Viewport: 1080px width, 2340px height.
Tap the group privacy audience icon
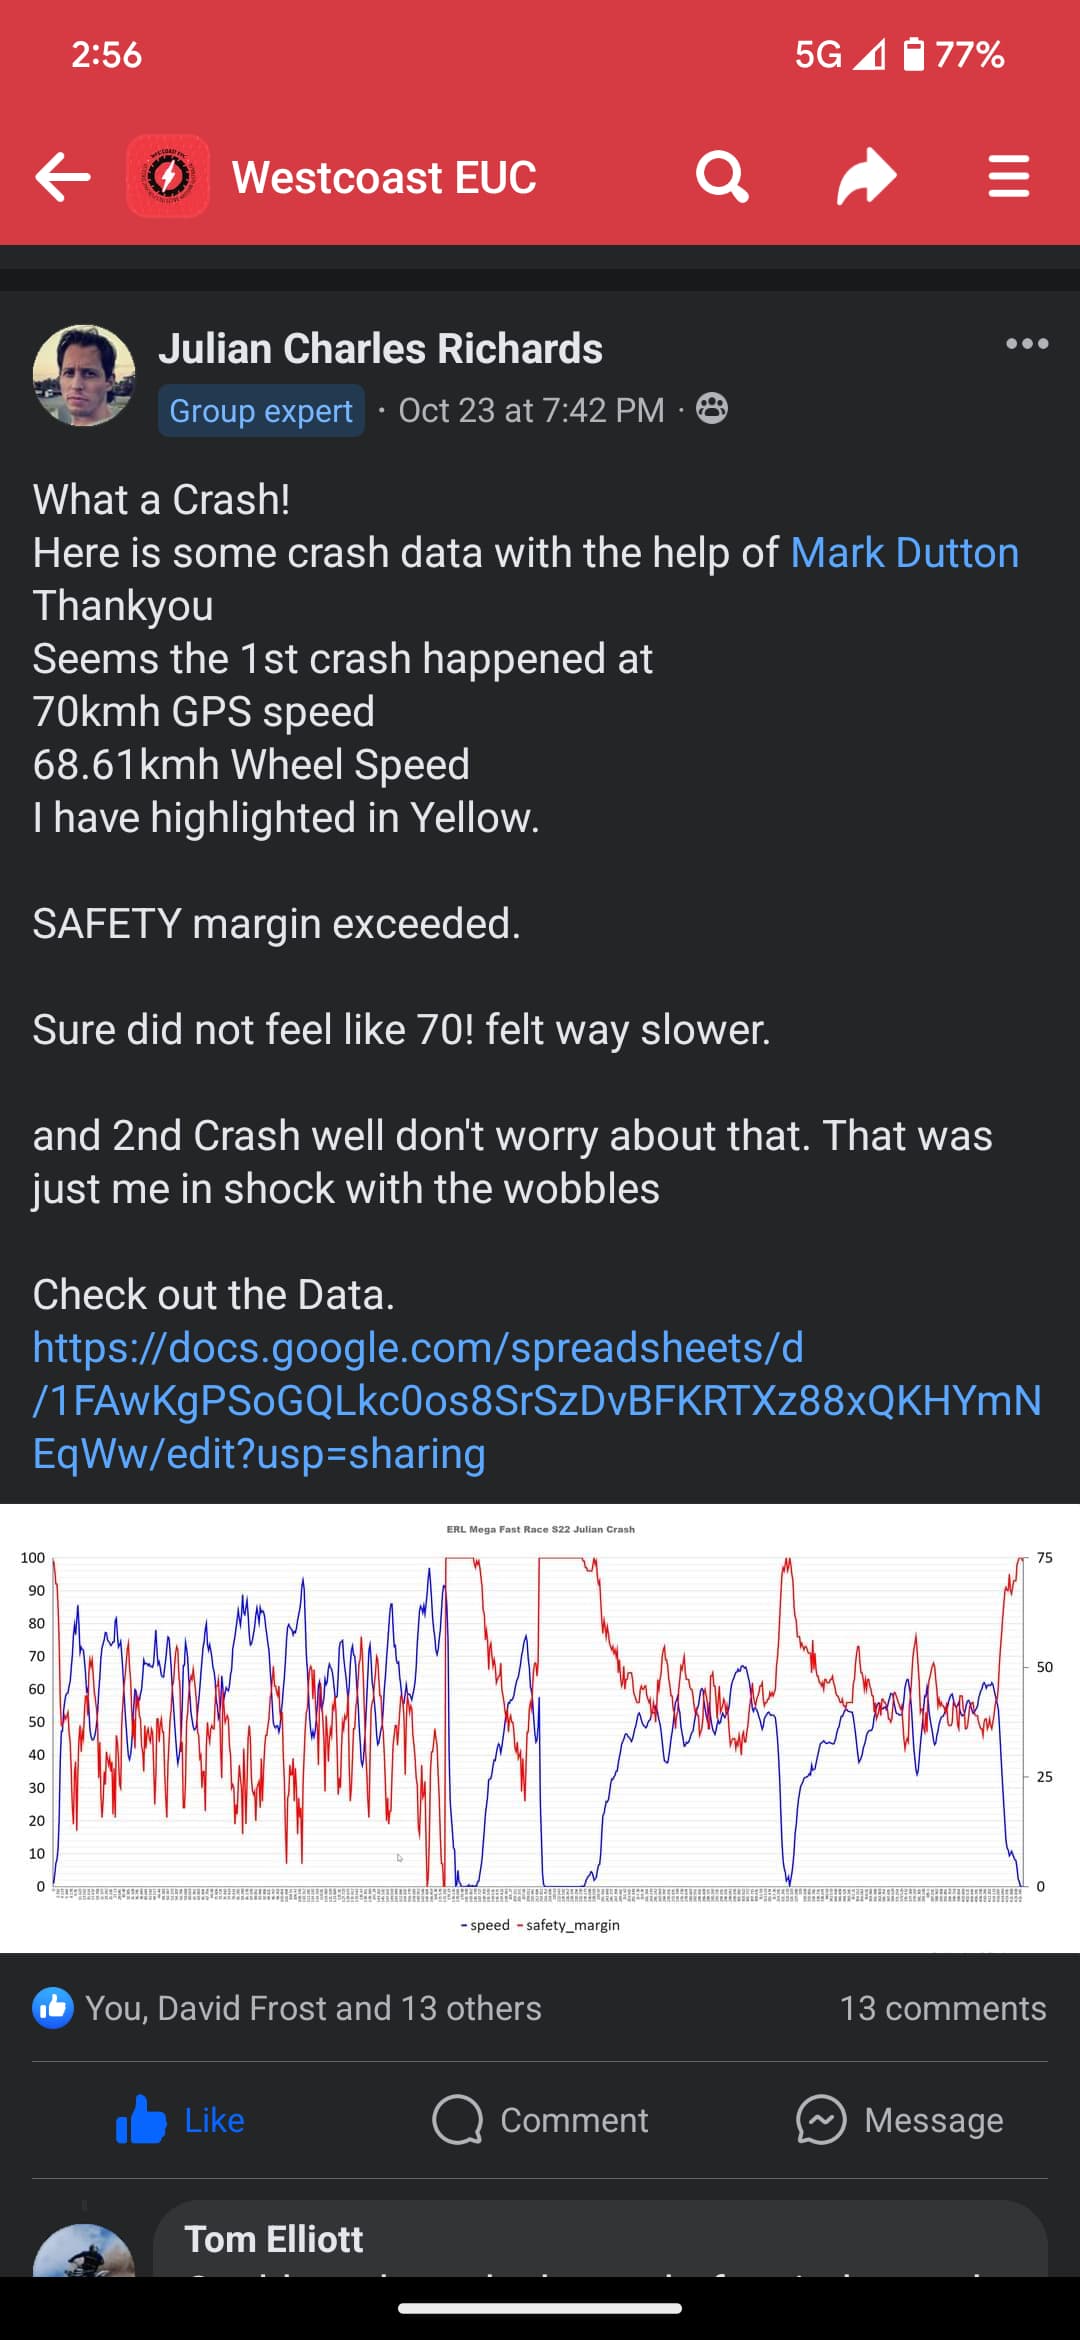(712, 409)
